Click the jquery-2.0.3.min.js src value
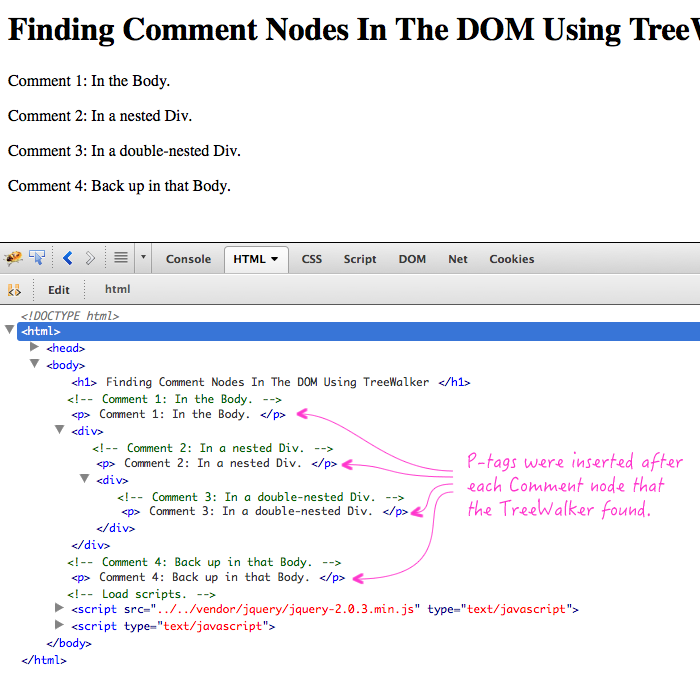This screenshot has width=700, height=688. point(285,609)
